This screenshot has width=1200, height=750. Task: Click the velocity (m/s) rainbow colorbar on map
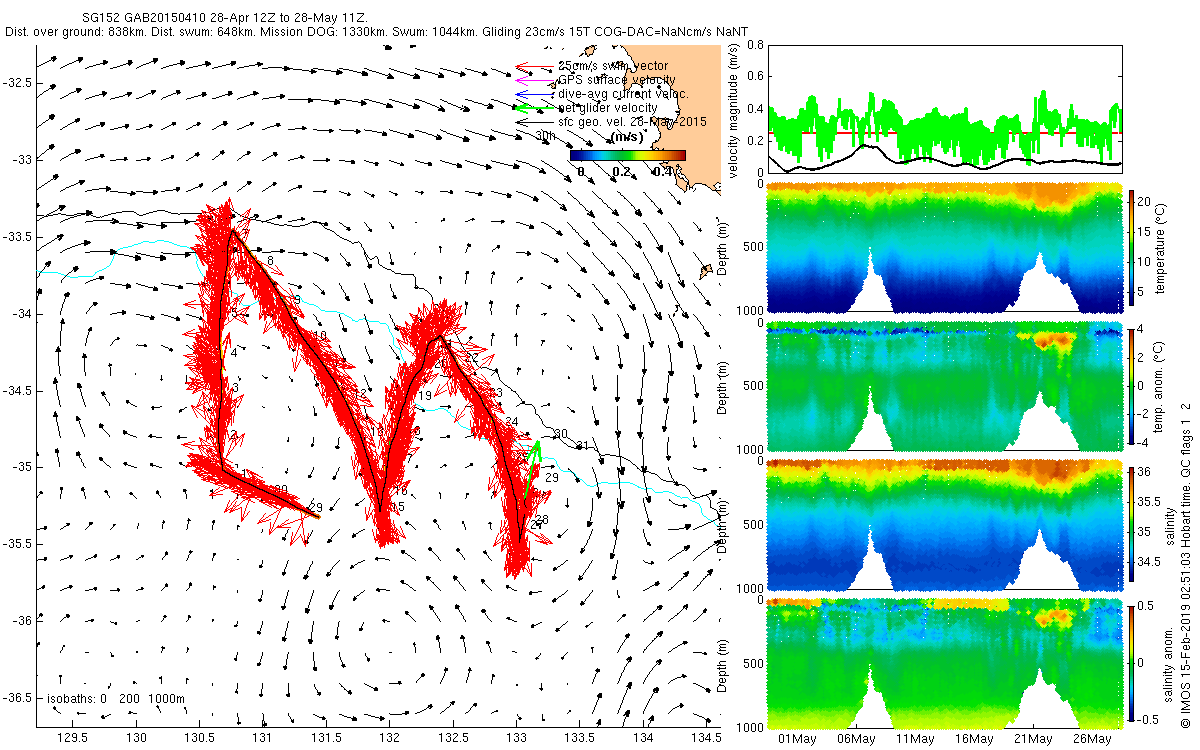coord(628,155)
